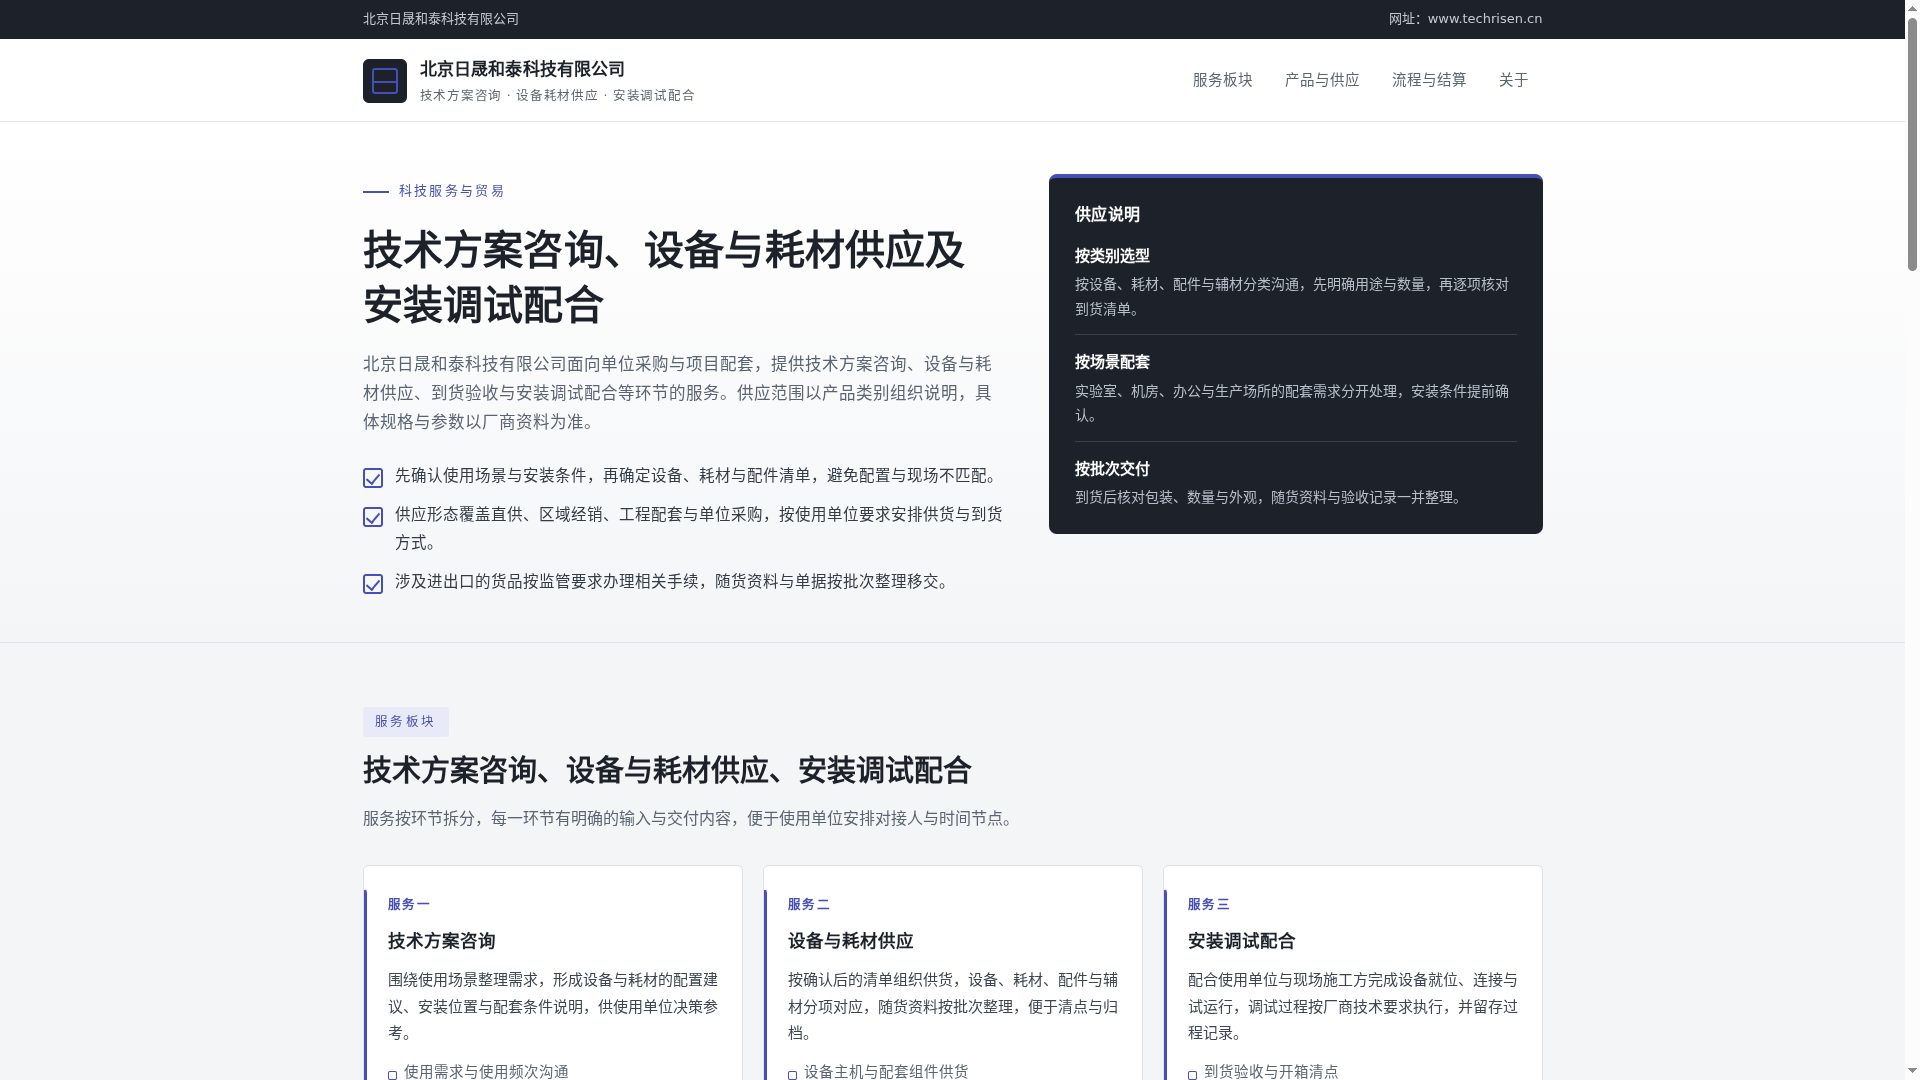Click checkmark icon beside 先确认使用场景与安装条件
The height and width of the screenshot is (1080, 1920).
(373, 478)
